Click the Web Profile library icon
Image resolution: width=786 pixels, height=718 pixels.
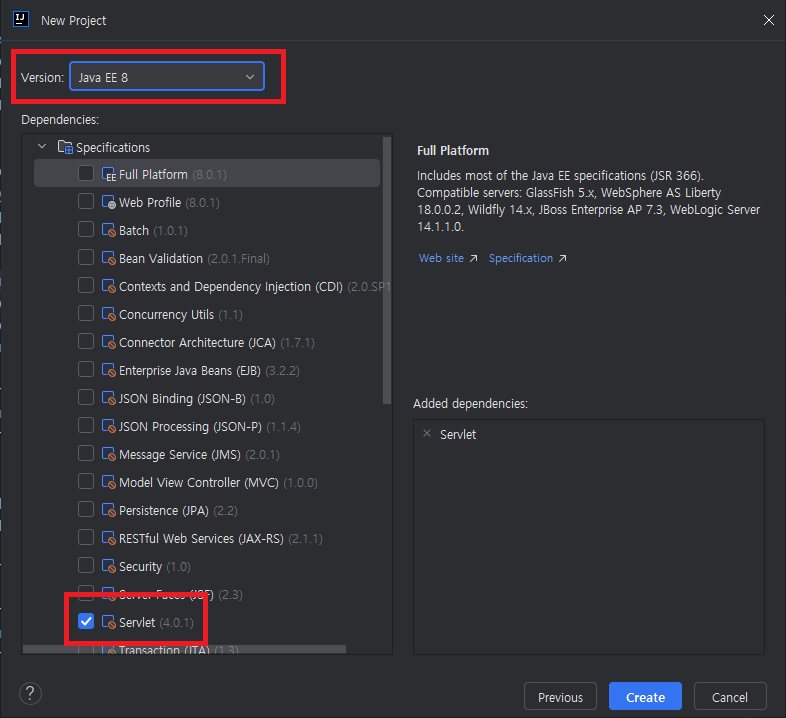click(x=109, y=202)
